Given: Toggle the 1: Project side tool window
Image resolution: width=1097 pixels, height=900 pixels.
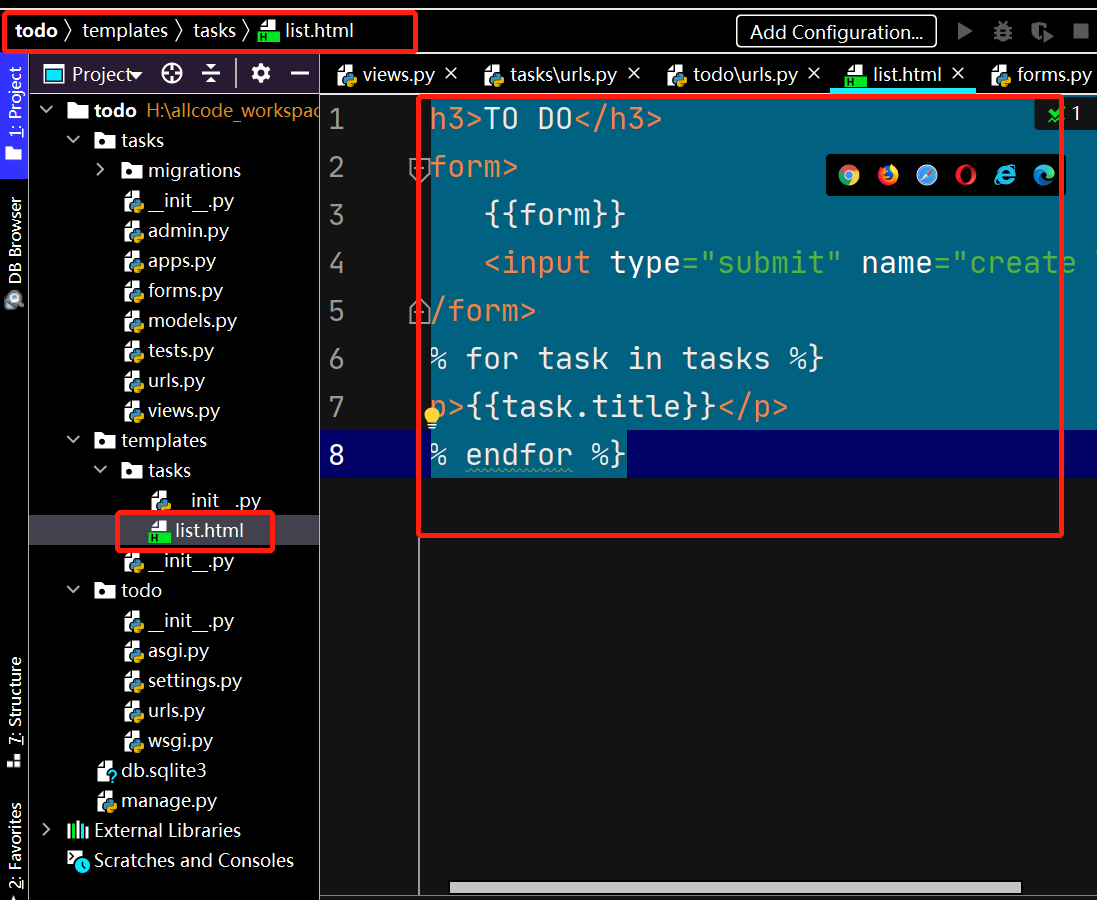Looking at the screenshot, I should tap(14, 114).
